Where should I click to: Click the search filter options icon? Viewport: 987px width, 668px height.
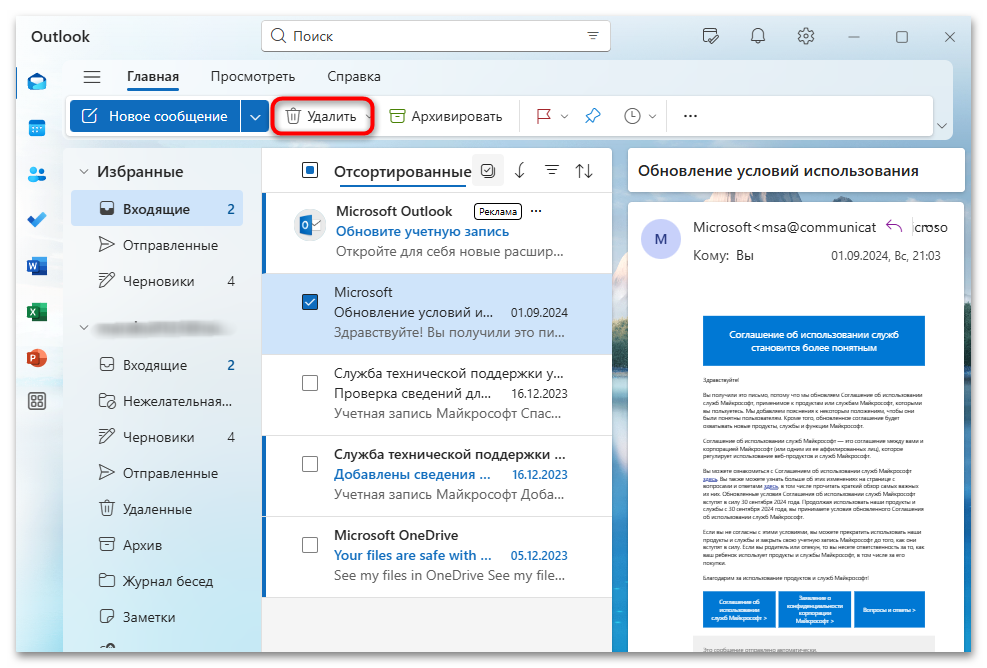point(592,36)
